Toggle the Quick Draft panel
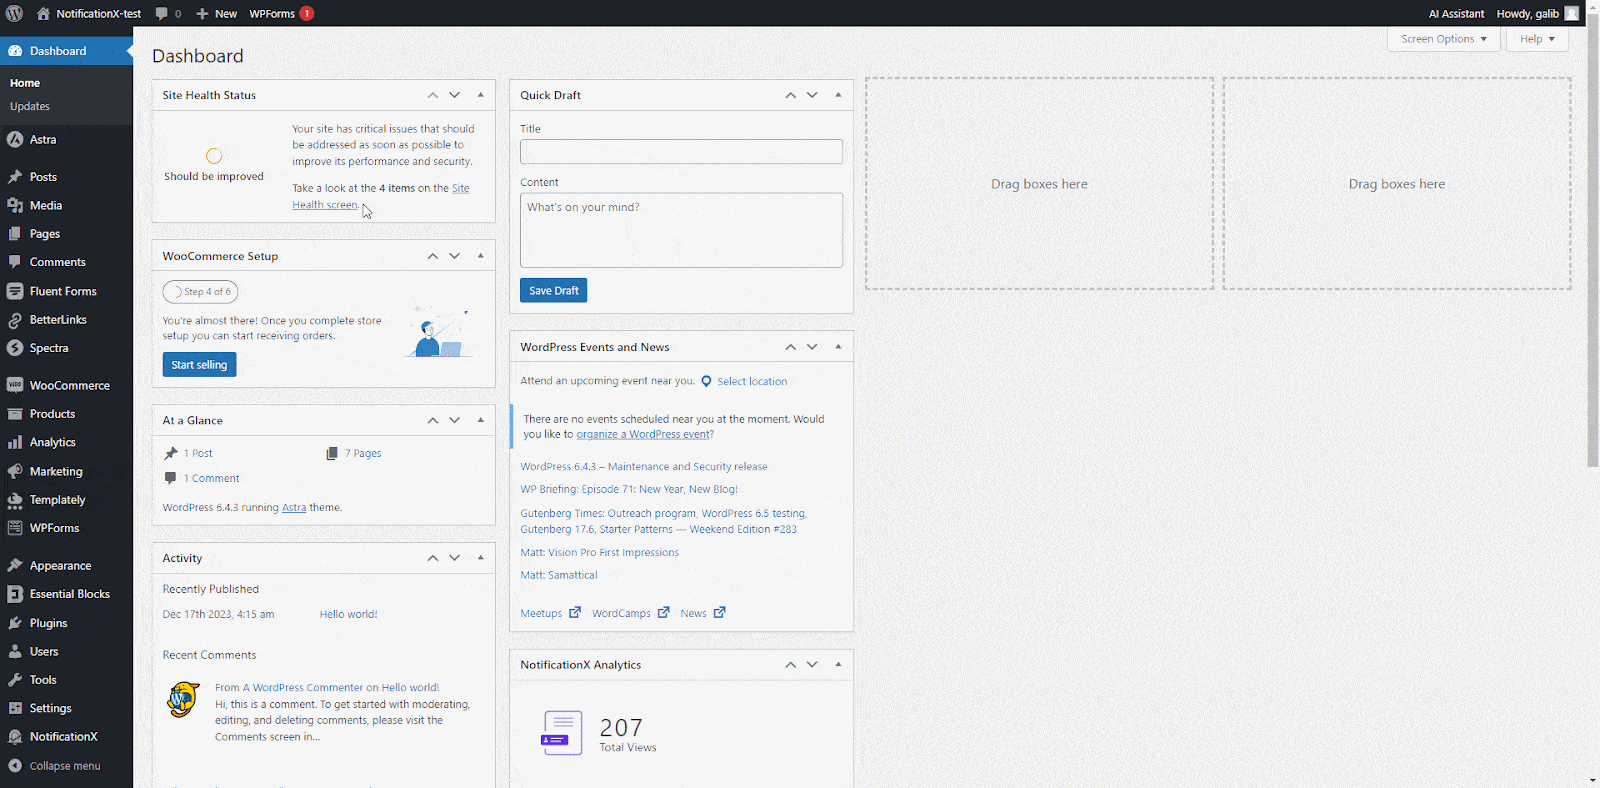This screenshot has height=788, width=1600. pos(838,95)
